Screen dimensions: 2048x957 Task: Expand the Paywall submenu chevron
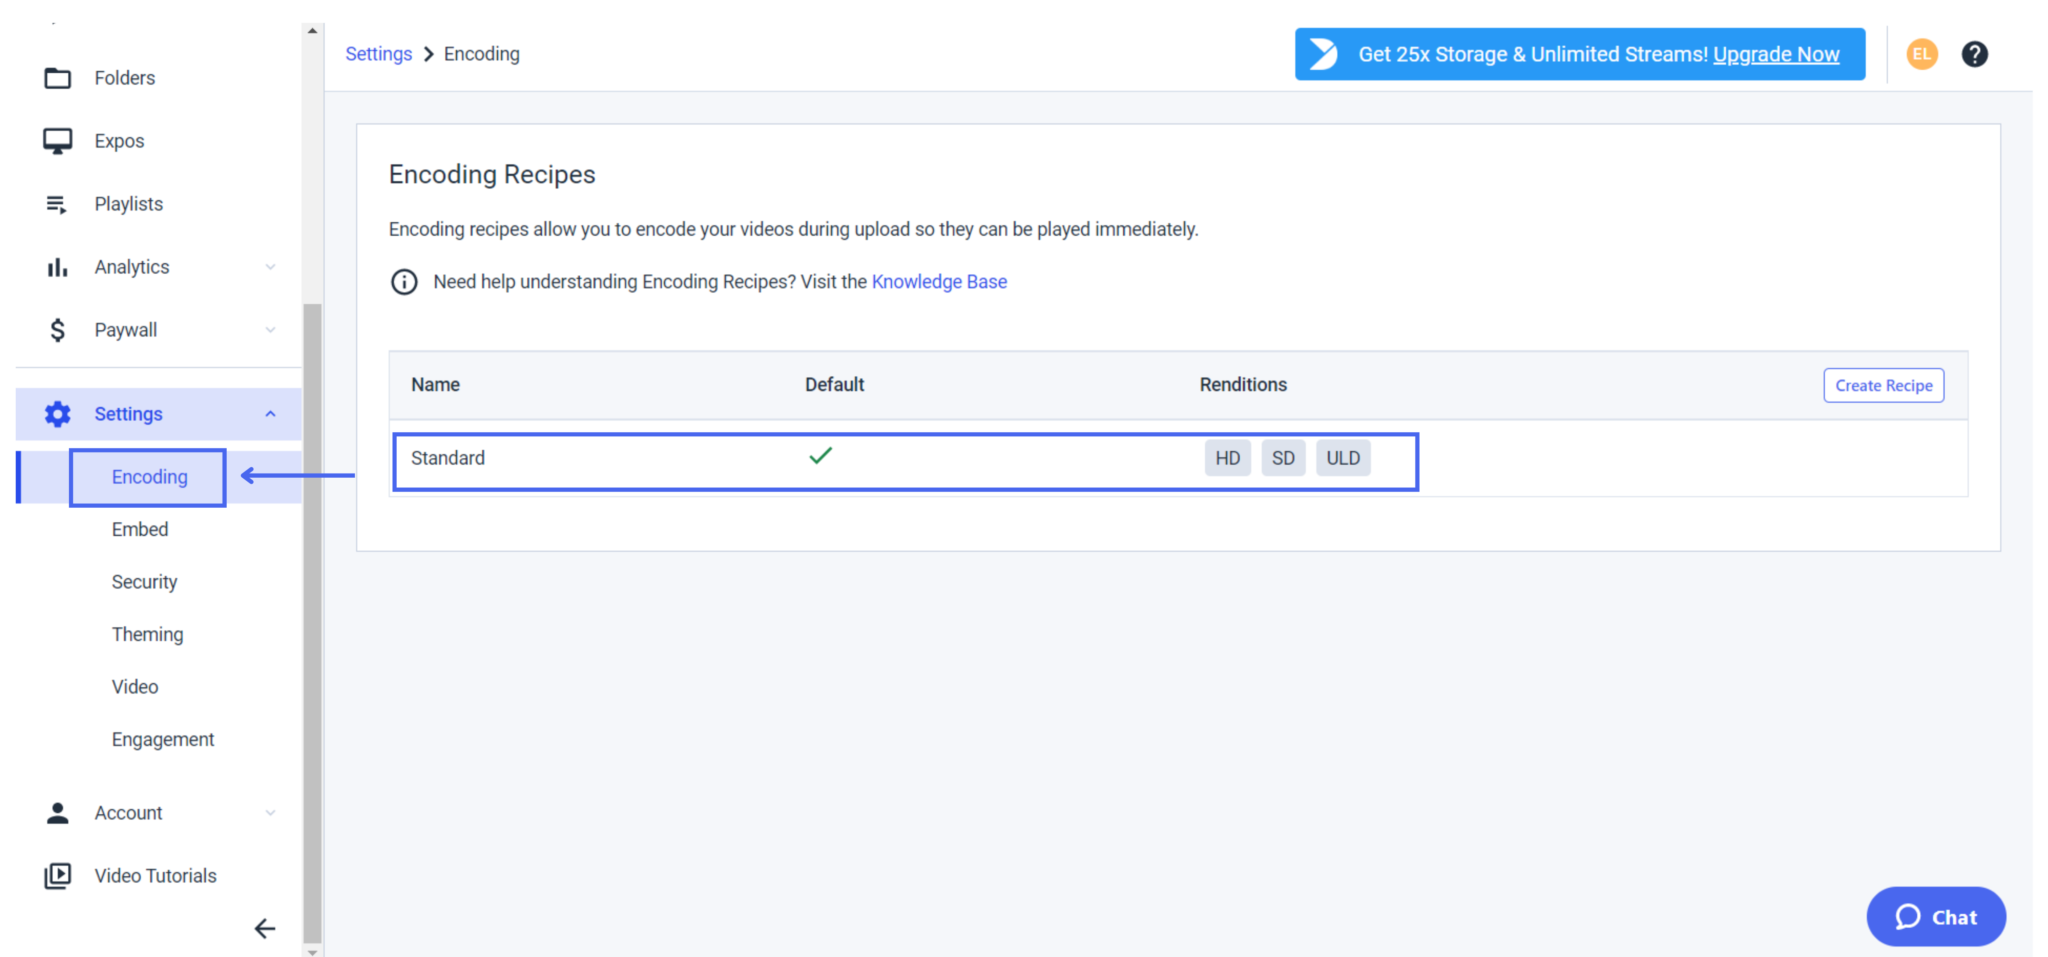click(x=270, y=330)
